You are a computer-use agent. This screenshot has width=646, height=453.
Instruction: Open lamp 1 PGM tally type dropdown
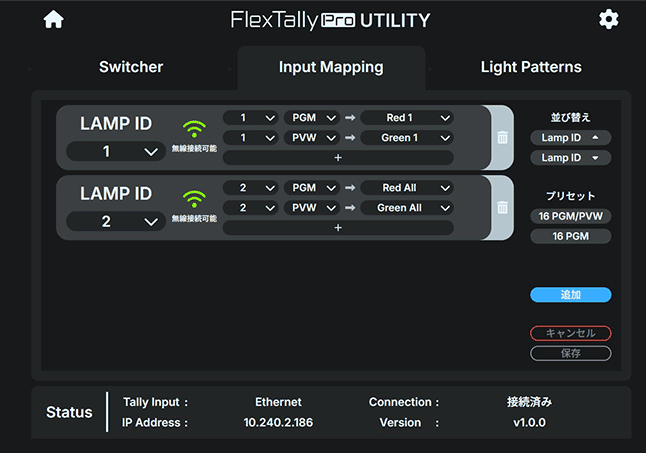(x=311, y=118)
